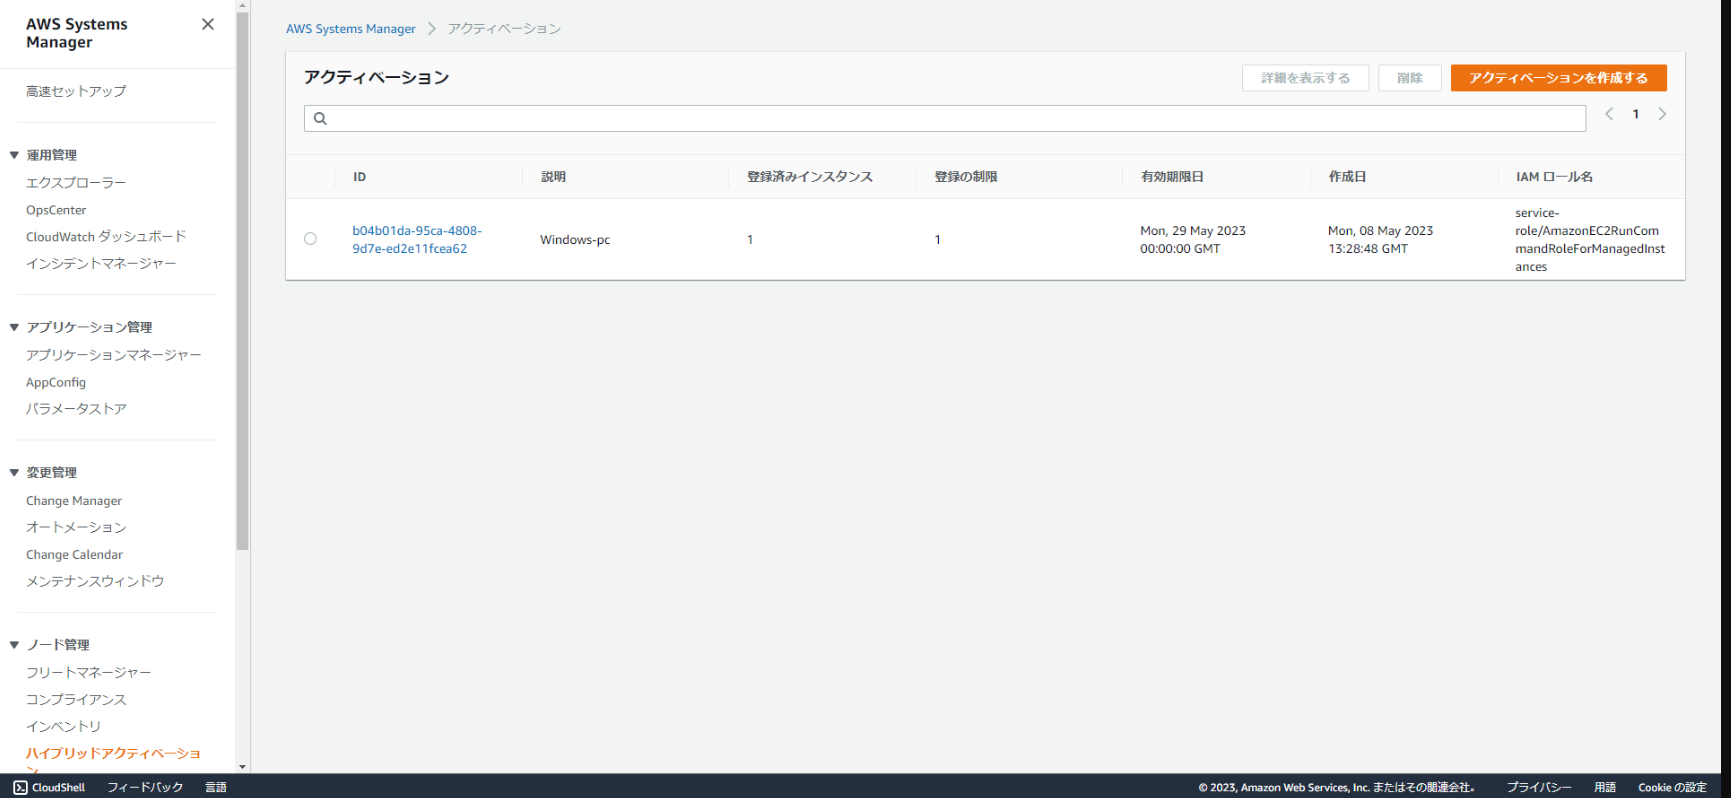The height and width of the screenshot is (798, 1731).
Task: Go to next page arrow
Action: click(x=1662, y=114)
